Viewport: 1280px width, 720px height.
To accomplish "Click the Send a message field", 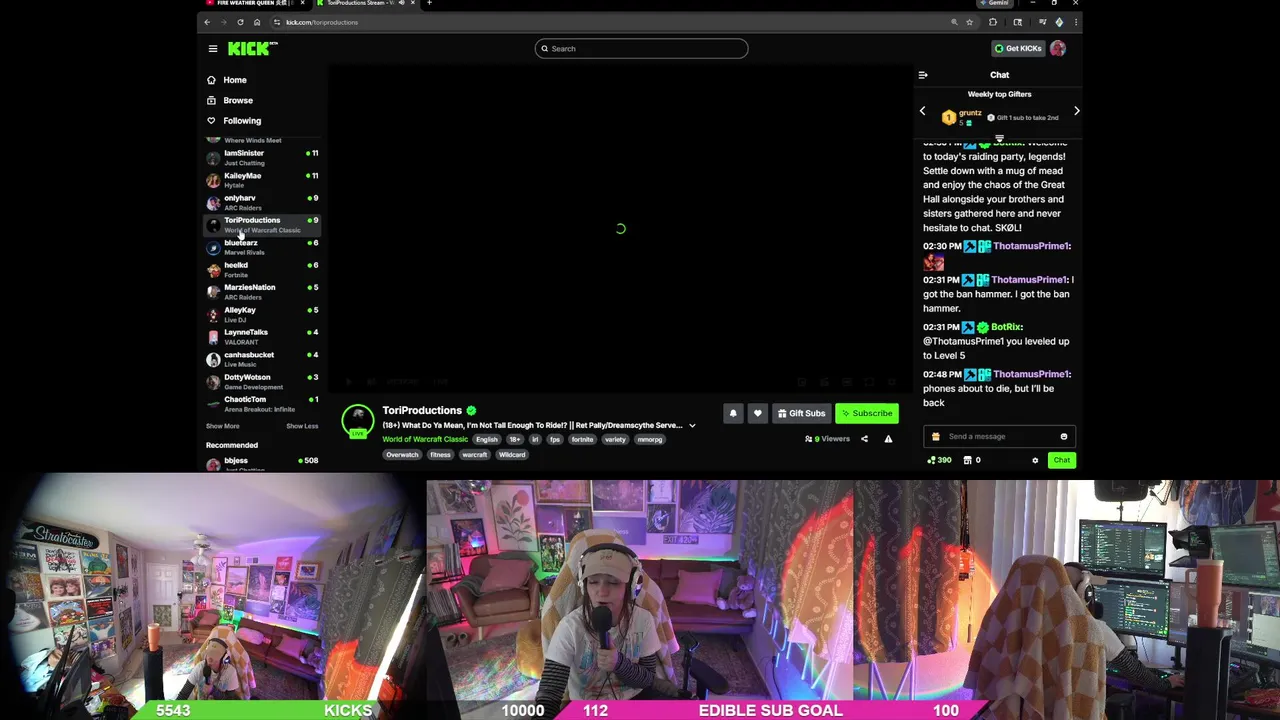I will coord(1000,436).
